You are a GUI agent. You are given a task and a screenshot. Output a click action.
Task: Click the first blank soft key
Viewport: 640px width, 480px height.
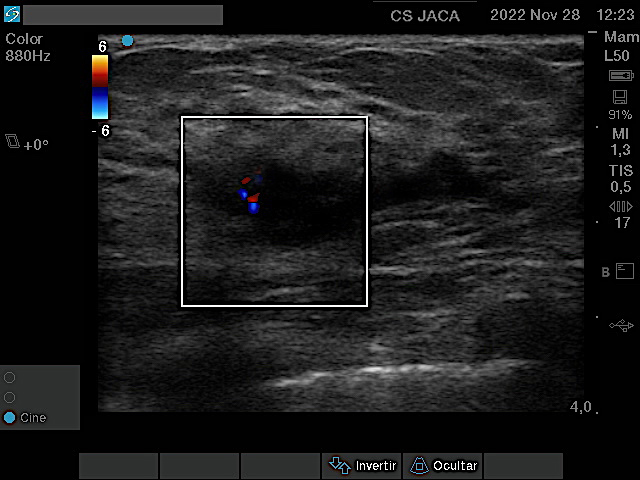tap(118, 466)
